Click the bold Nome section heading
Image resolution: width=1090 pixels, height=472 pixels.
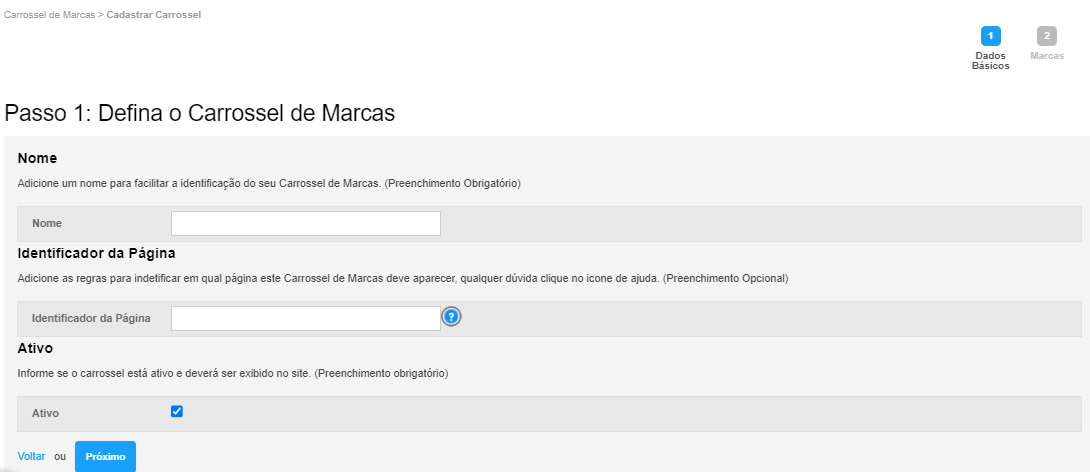37,158
